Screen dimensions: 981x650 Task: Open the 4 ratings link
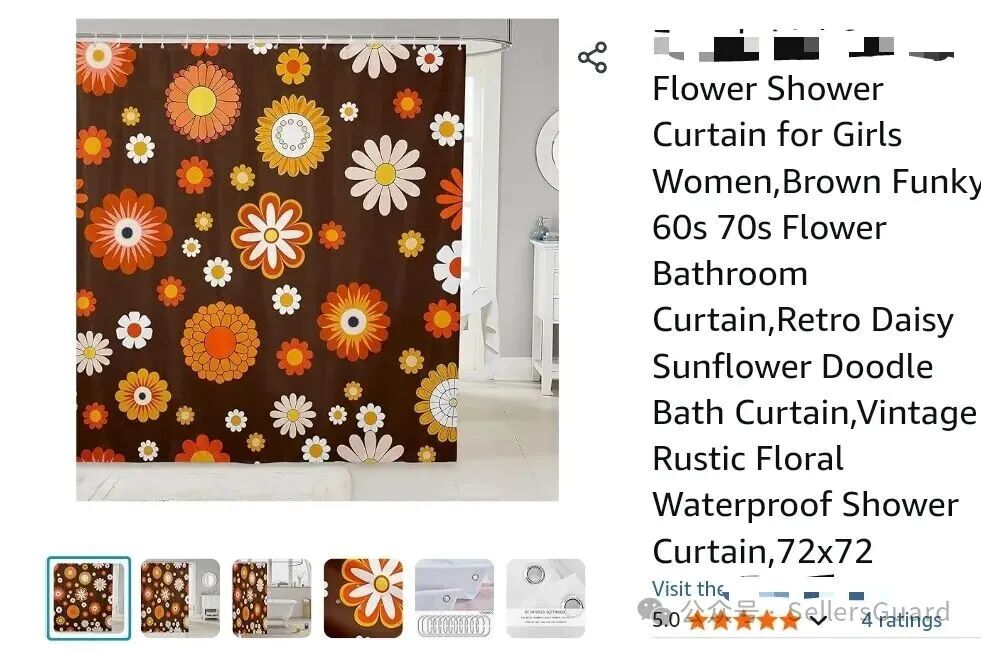[901, 620]
